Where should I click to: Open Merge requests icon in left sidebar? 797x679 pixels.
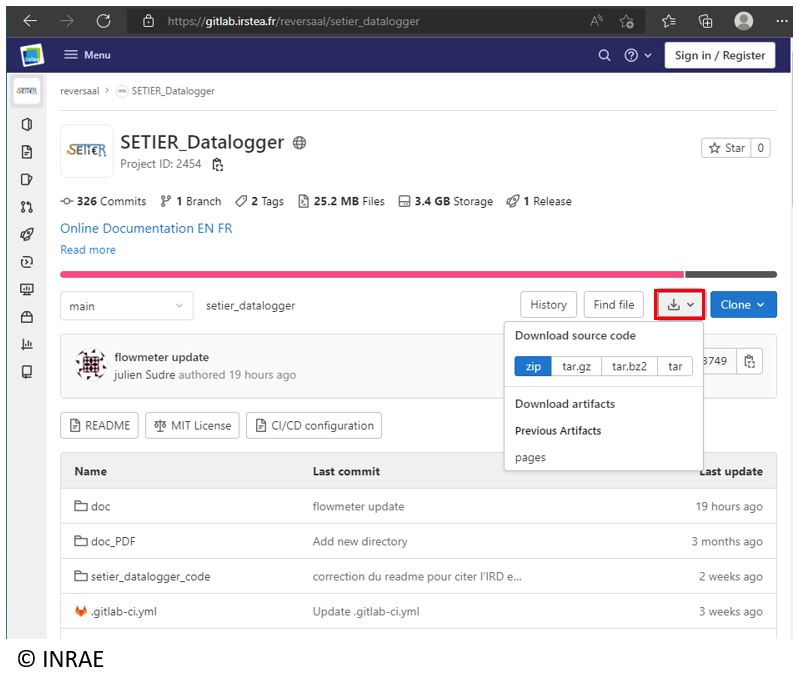[x=27, y=207]
